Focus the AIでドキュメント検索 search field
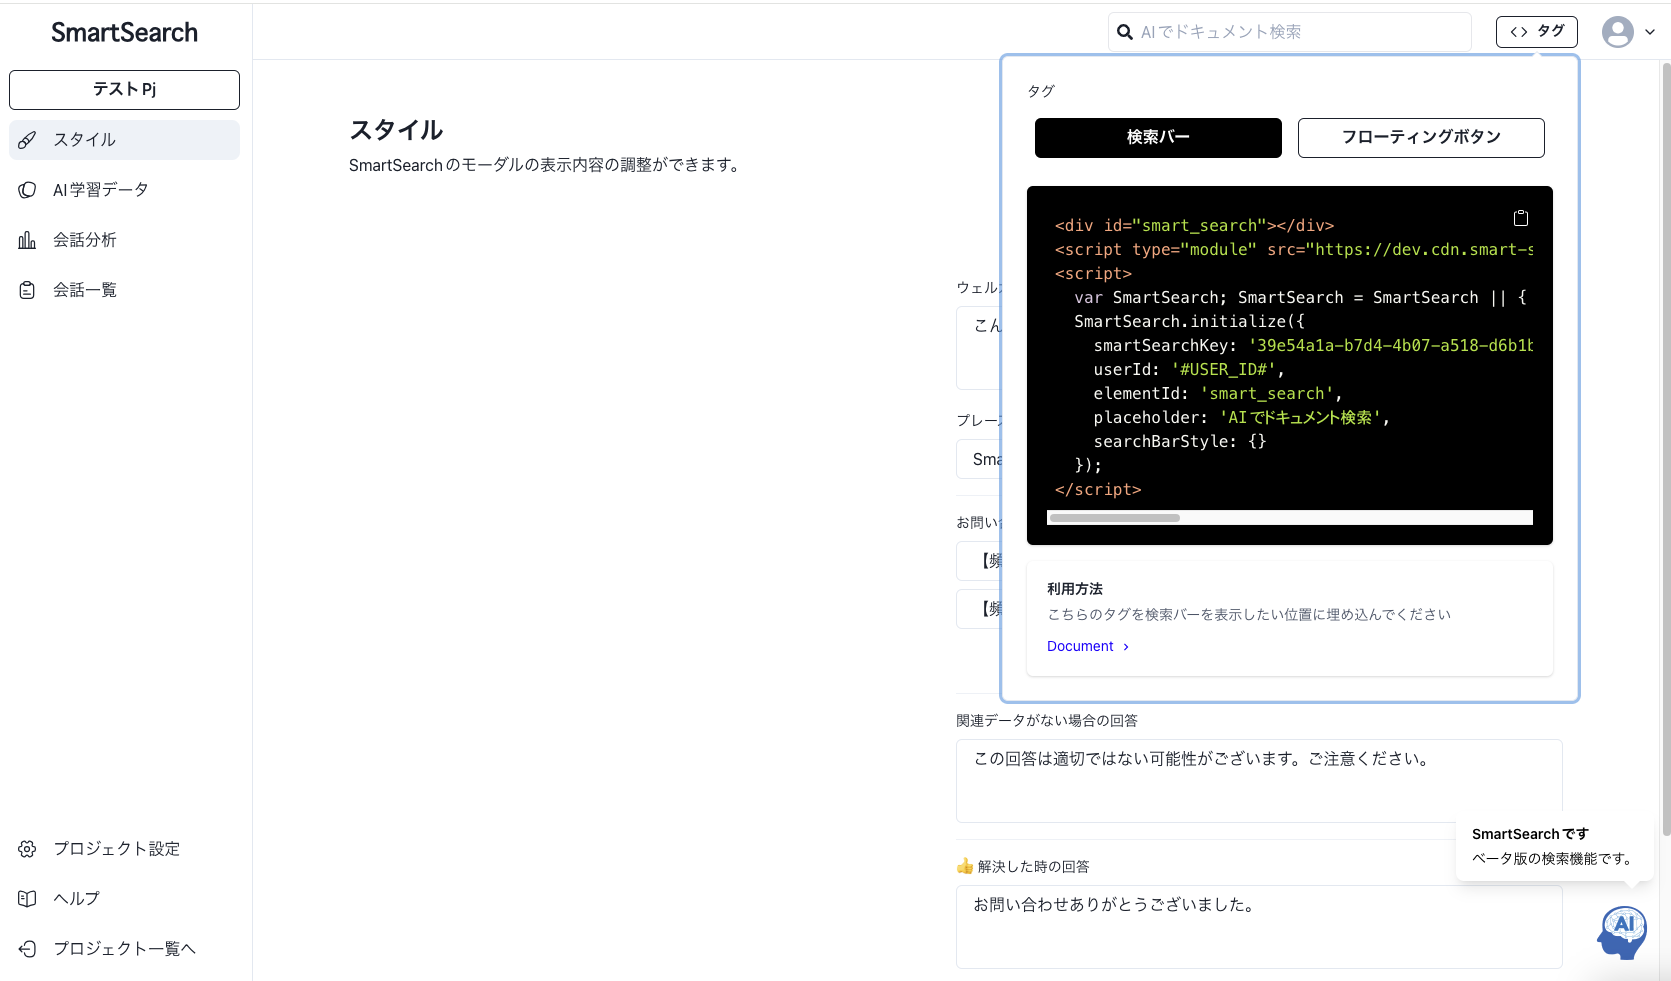The width and height of the screenshot is (1671, 981). coord(1290,32)
